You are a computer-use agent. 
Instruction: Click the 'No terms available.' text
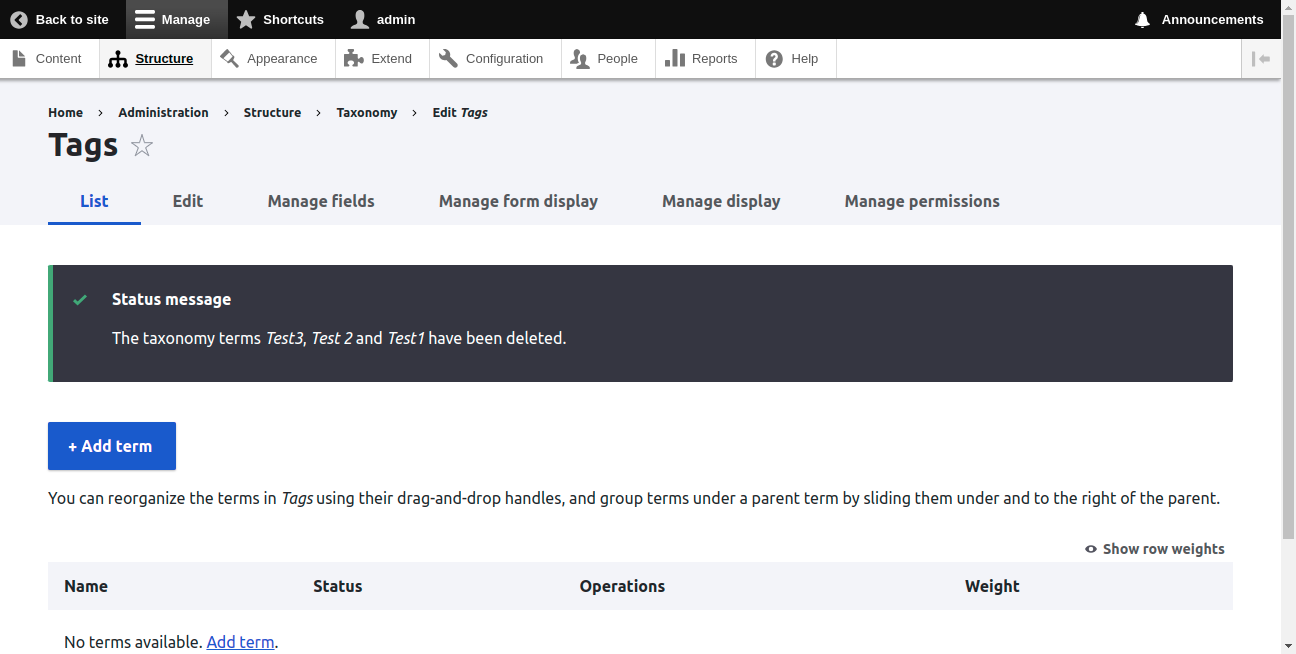point(133,642)
